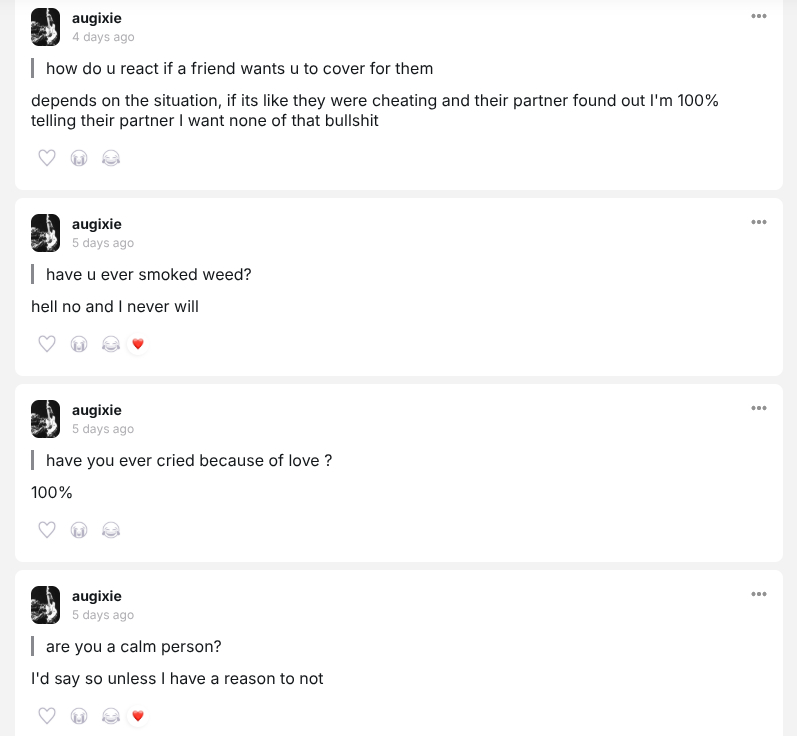
Task: Open augixie profile from the top post username
Action: (x=97, y=18)
